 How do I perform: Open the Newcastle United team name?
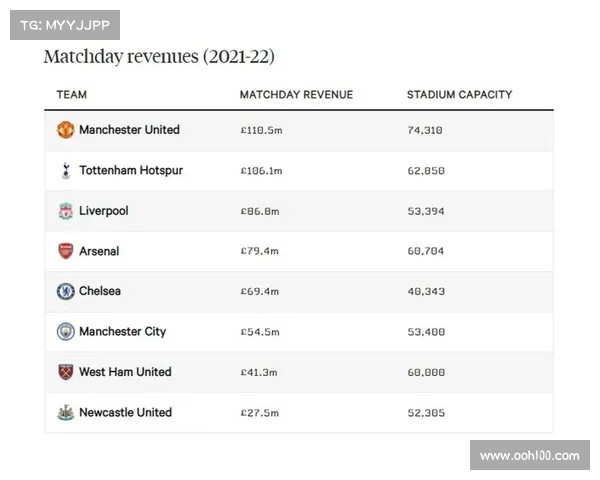[x=125, y=412]
